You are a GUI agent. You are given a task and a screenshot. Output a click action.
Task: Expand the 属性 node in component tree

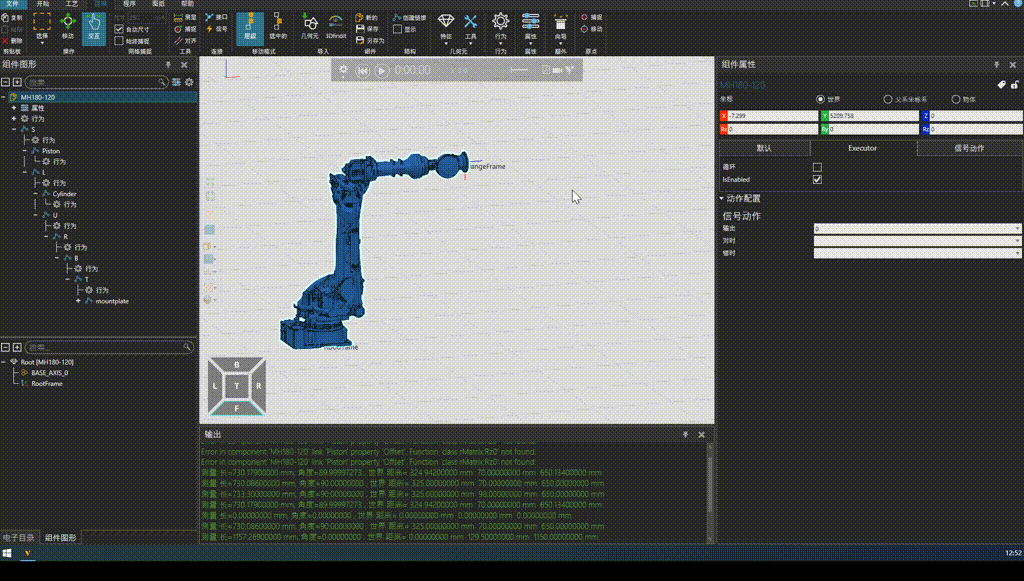(x=14, y=108)
